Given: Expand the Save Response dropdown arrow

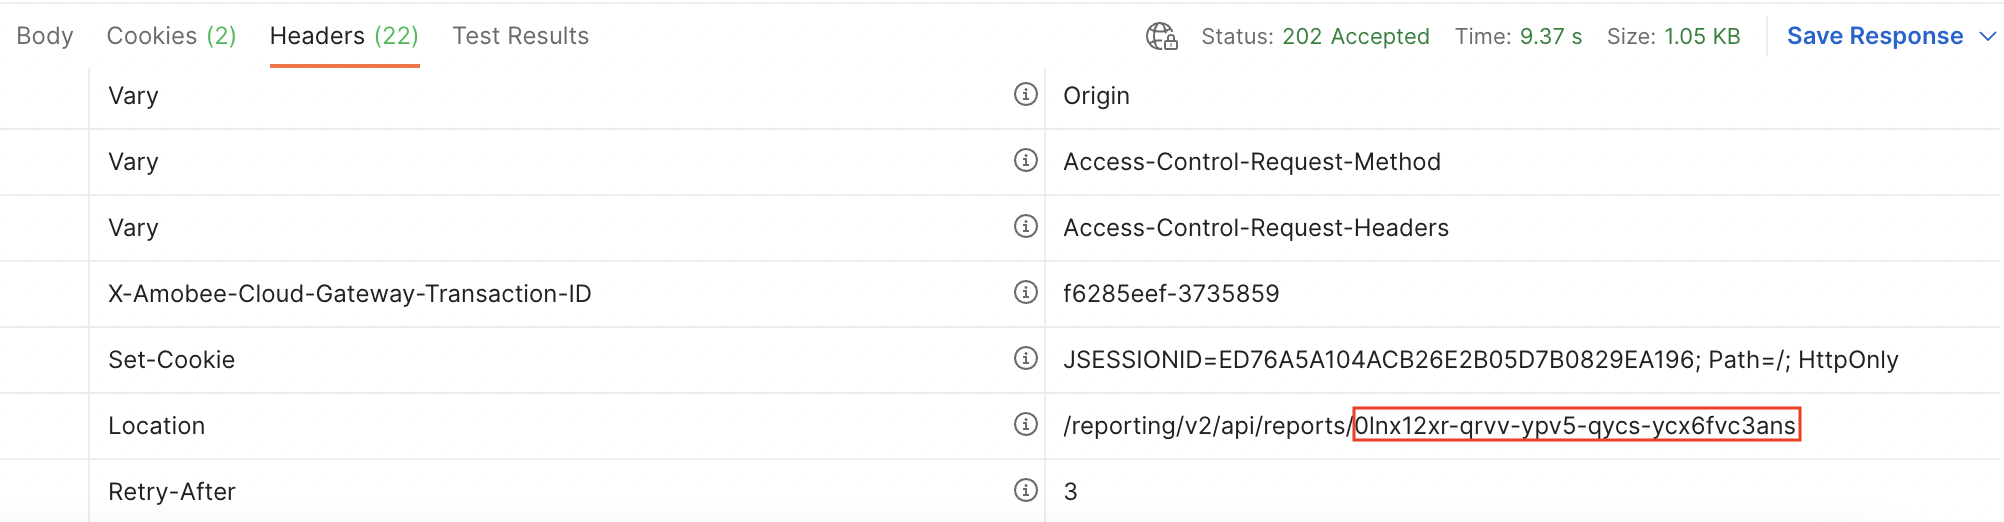Looking at the screenshot, I should click(1987, 37).
